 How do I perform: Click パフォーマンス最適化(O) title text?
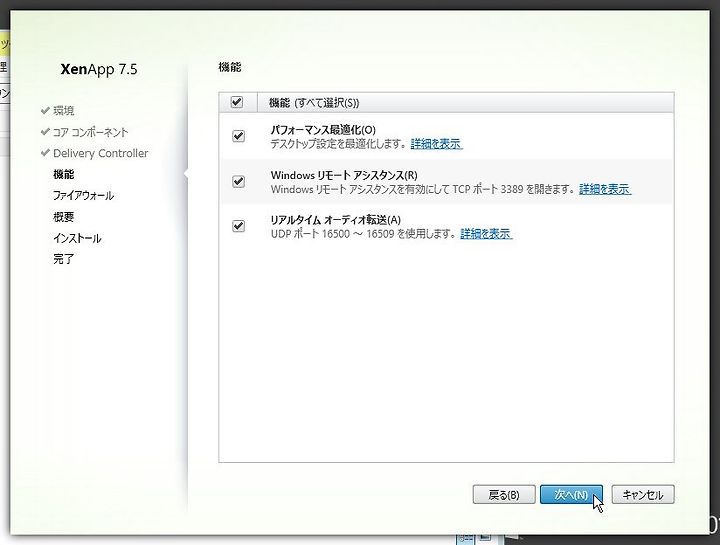coord(323,130)
